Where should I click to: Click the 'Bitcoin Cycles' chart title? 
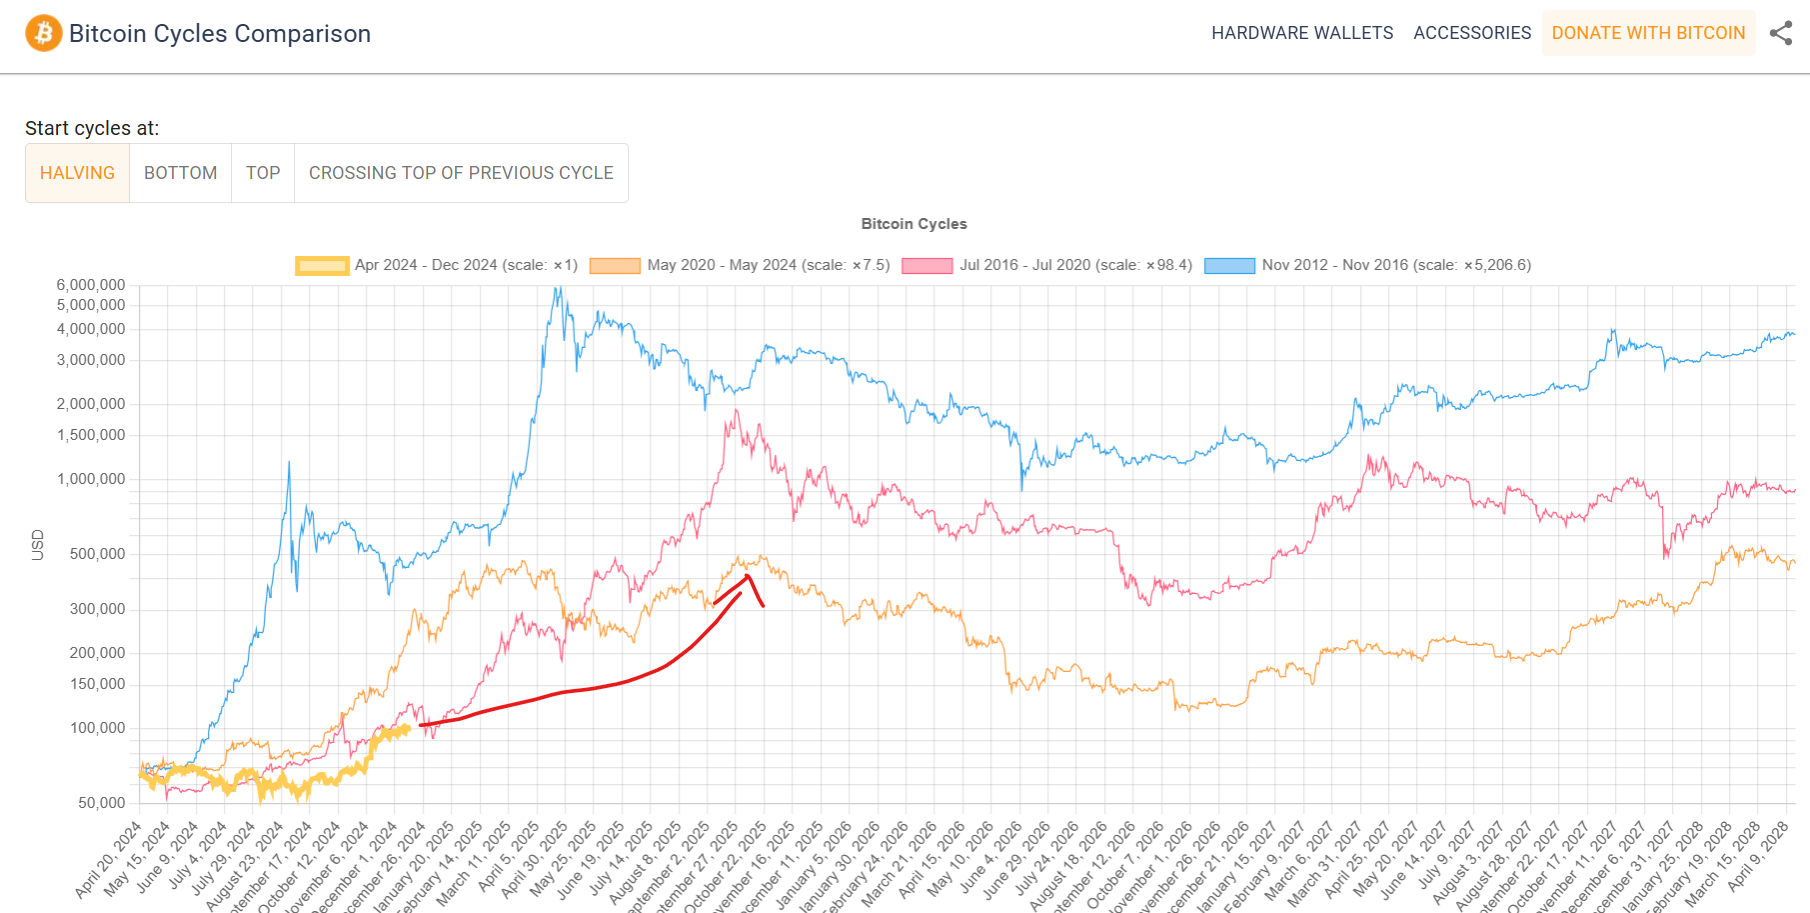pyautogui.click(x=914, y=224)
